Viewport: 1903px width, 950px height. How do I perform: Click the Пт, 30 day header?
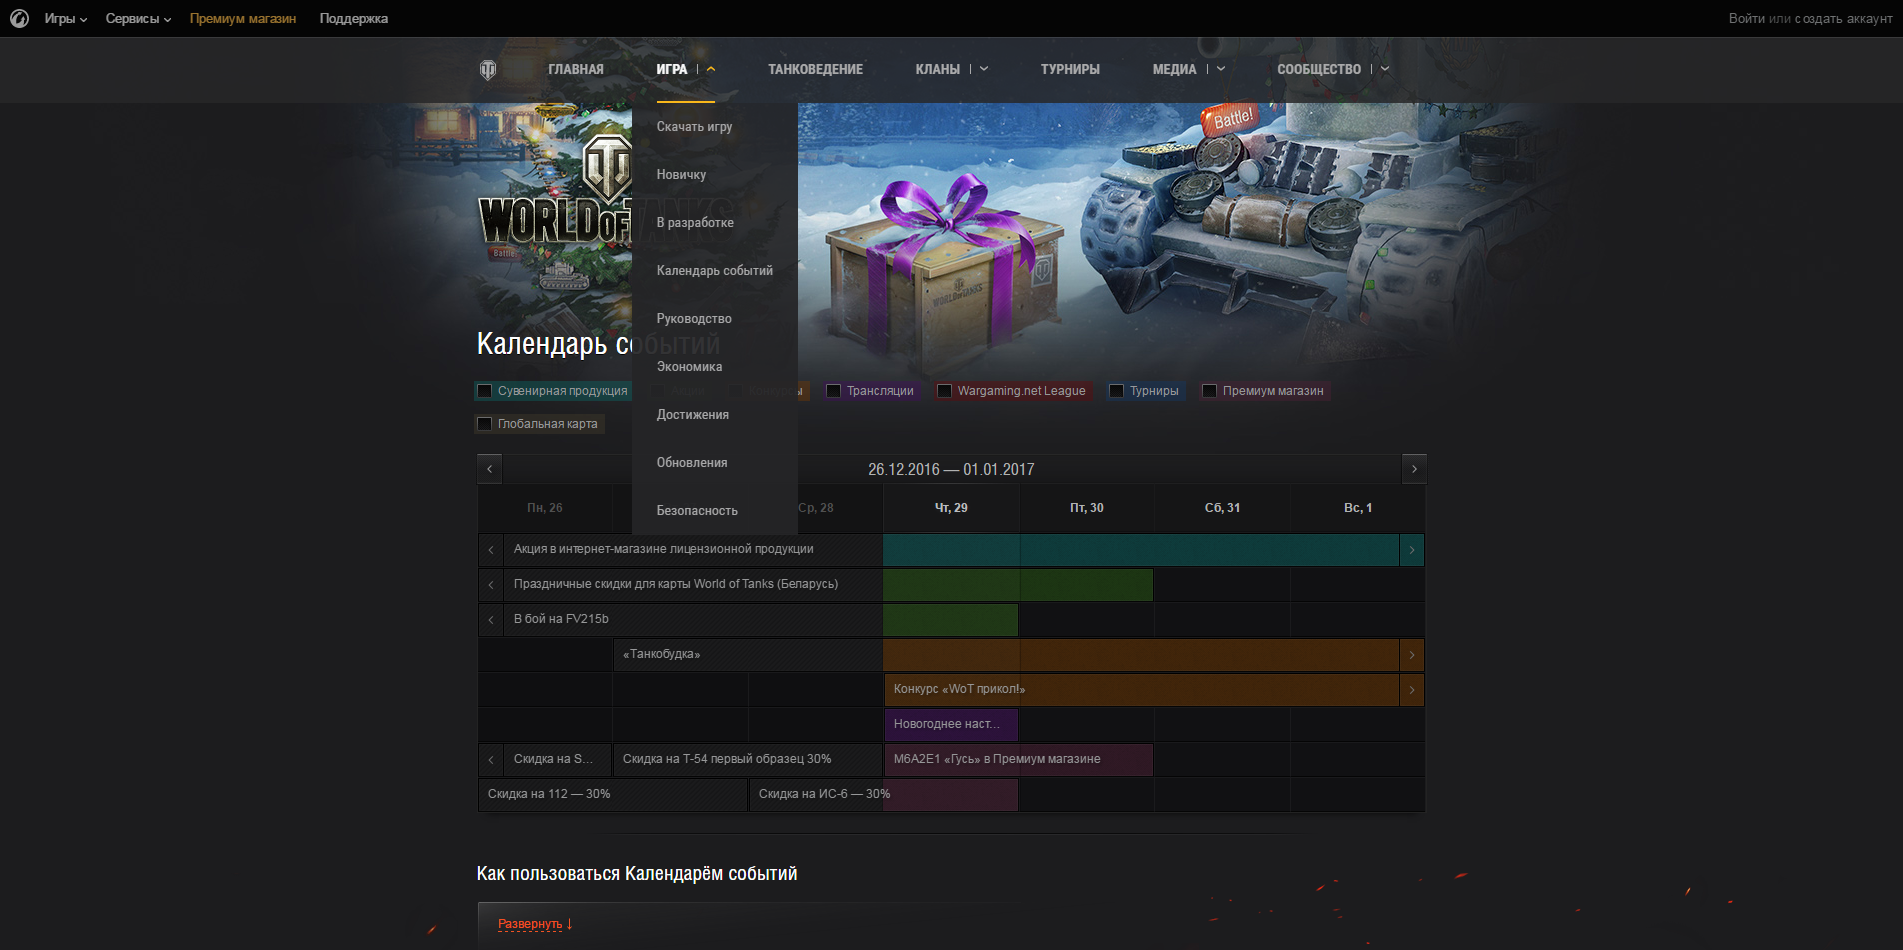tap(1087, 508)
